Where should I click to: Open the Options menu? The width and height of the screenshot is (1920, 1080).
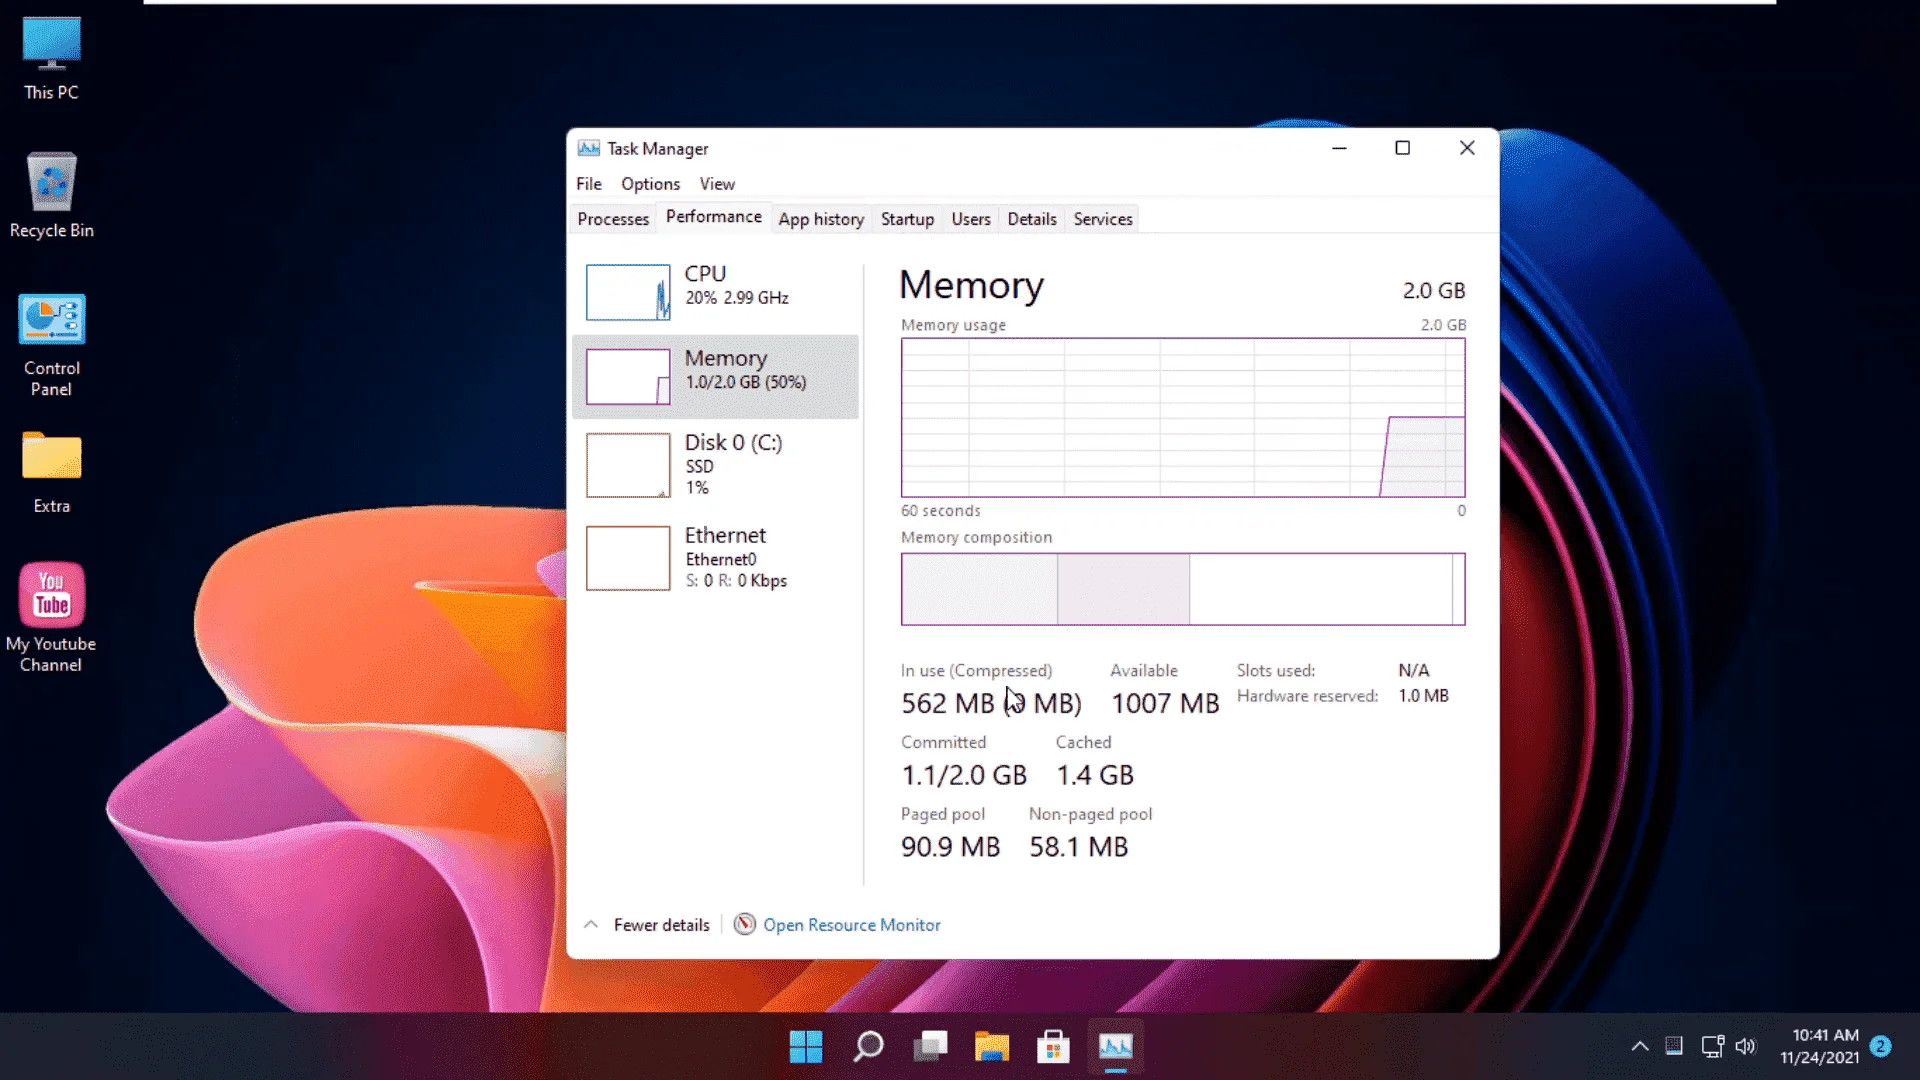click(650, 184)
